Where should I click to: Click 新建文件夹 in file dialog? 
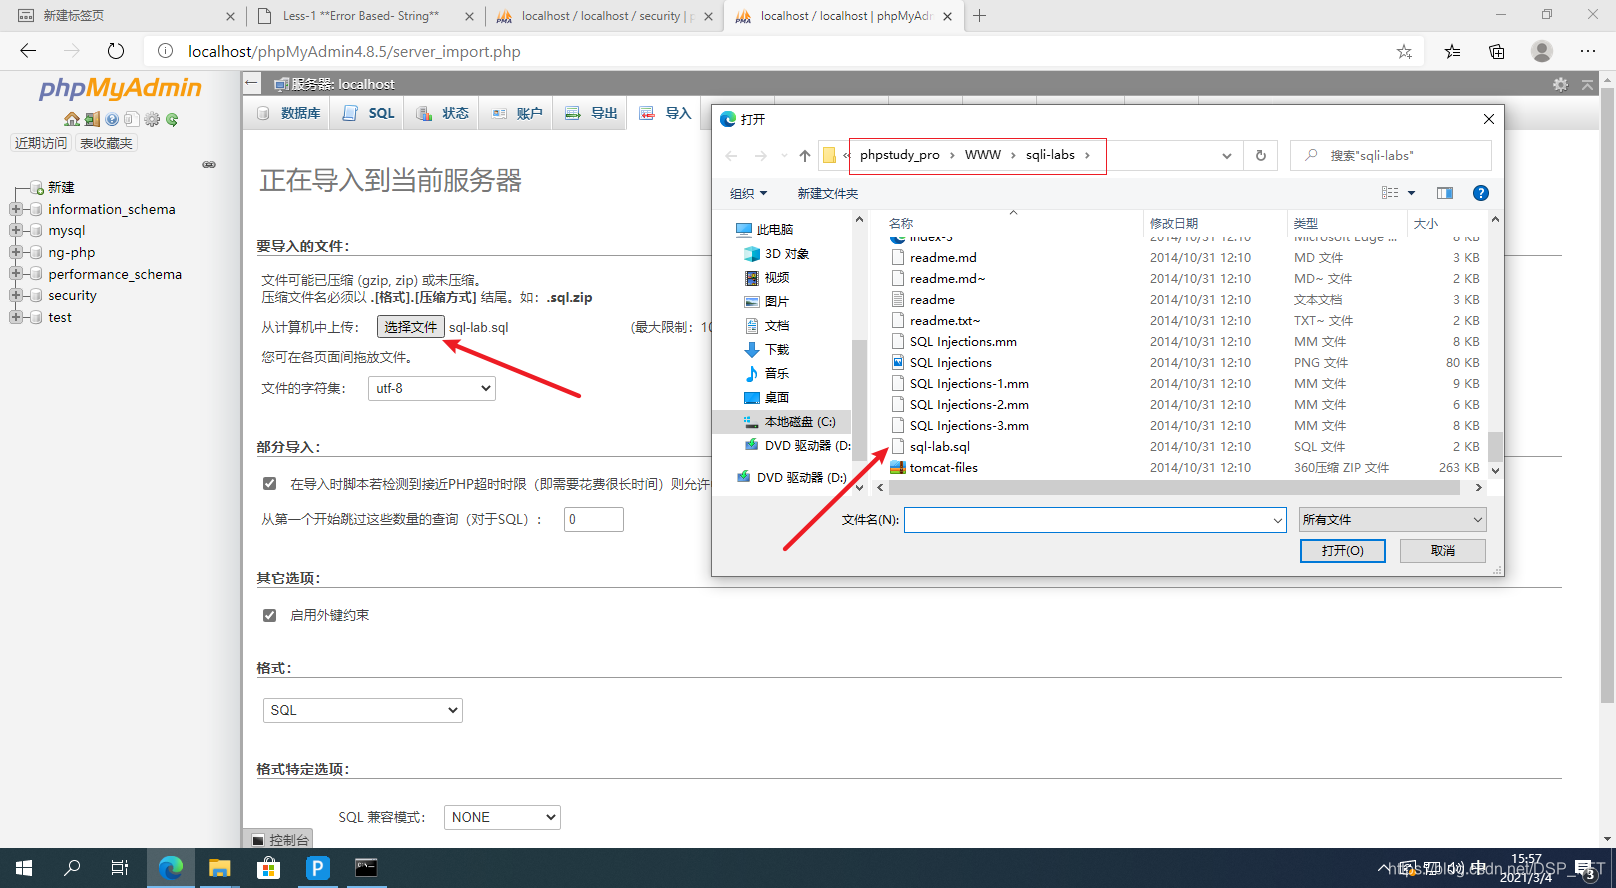(827, 193)
